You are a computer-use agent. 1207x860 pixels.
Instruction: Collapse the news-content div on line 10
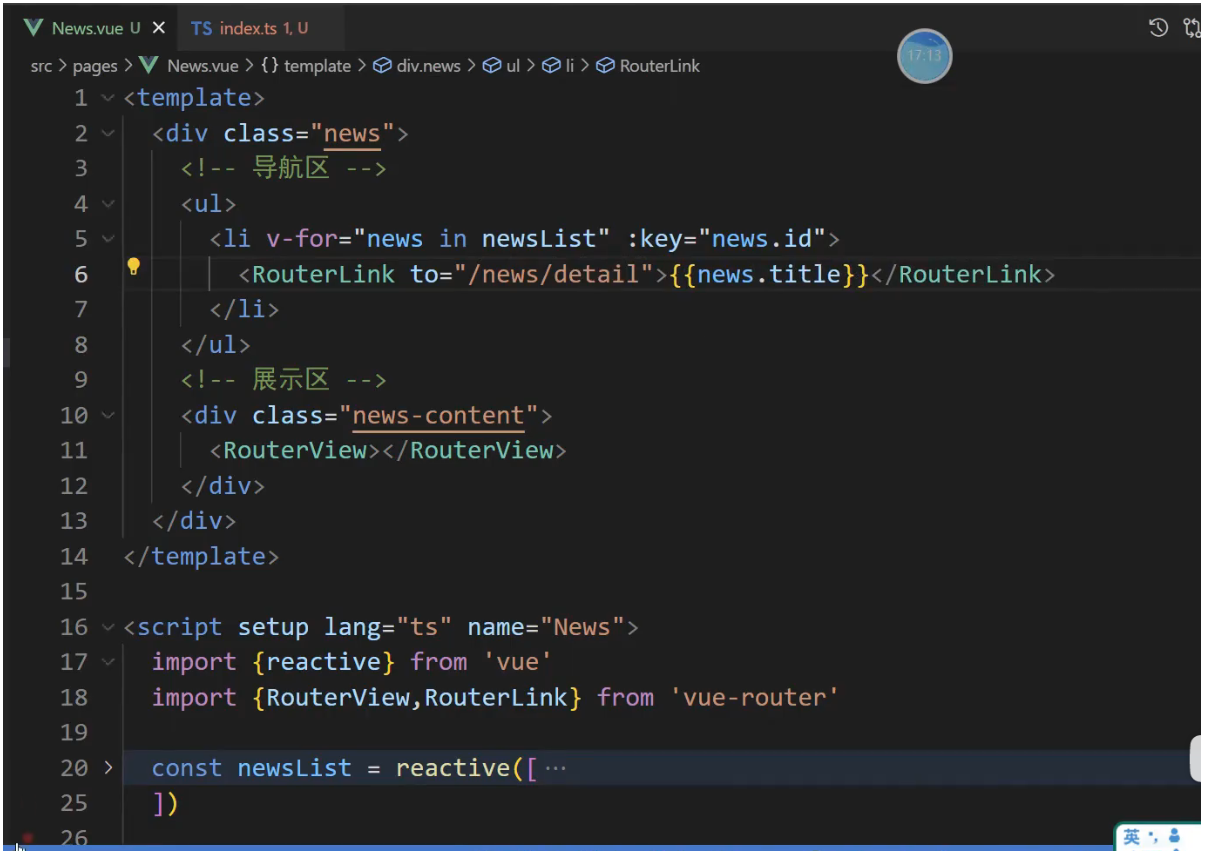pos(108,415)
